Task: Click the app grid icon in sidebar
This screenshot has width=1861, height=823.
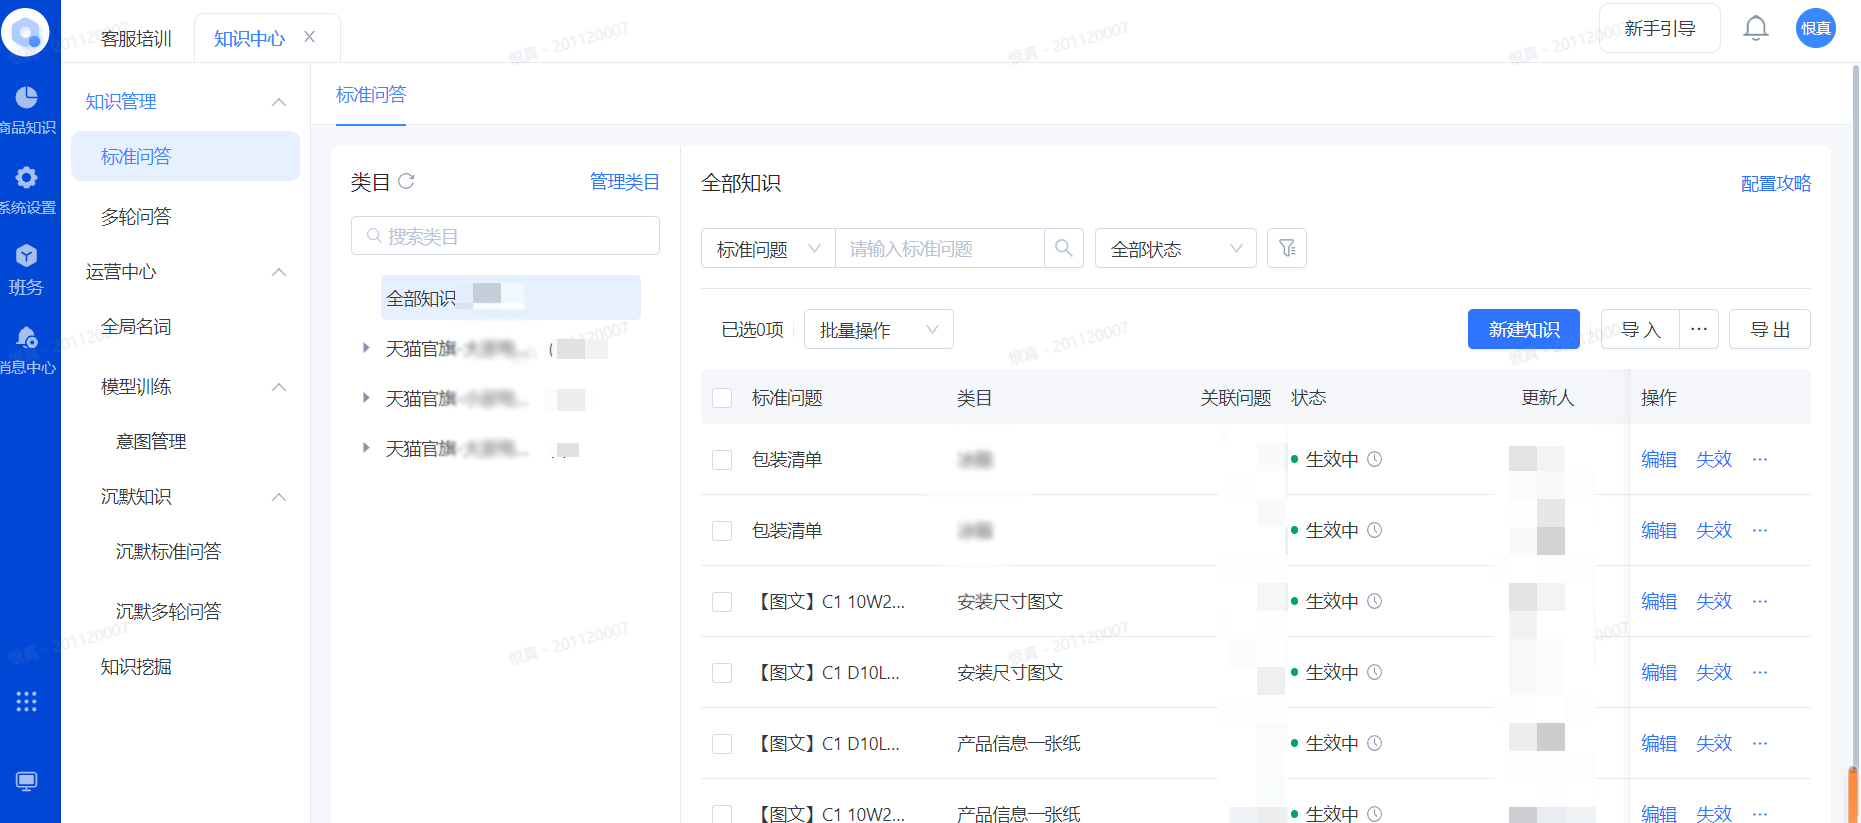Action: point(27,701)
